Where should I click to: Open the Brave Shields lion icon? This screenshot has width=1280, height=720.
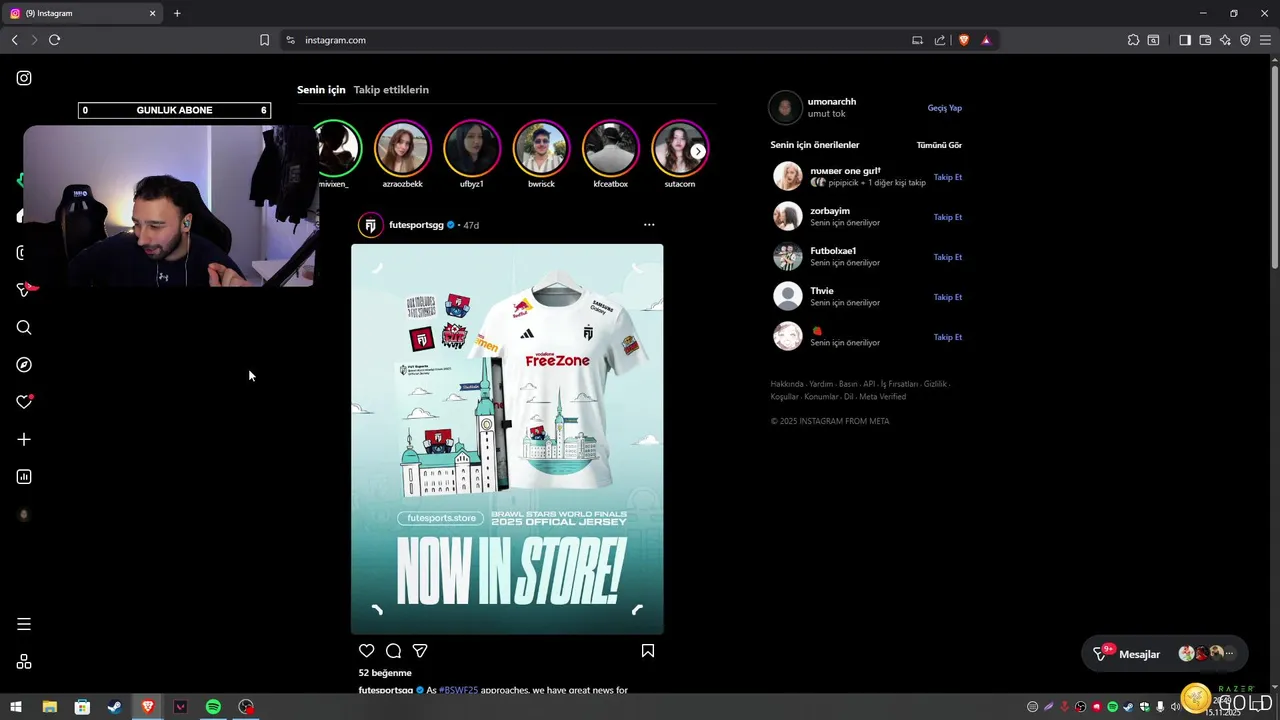coord(964,40)
